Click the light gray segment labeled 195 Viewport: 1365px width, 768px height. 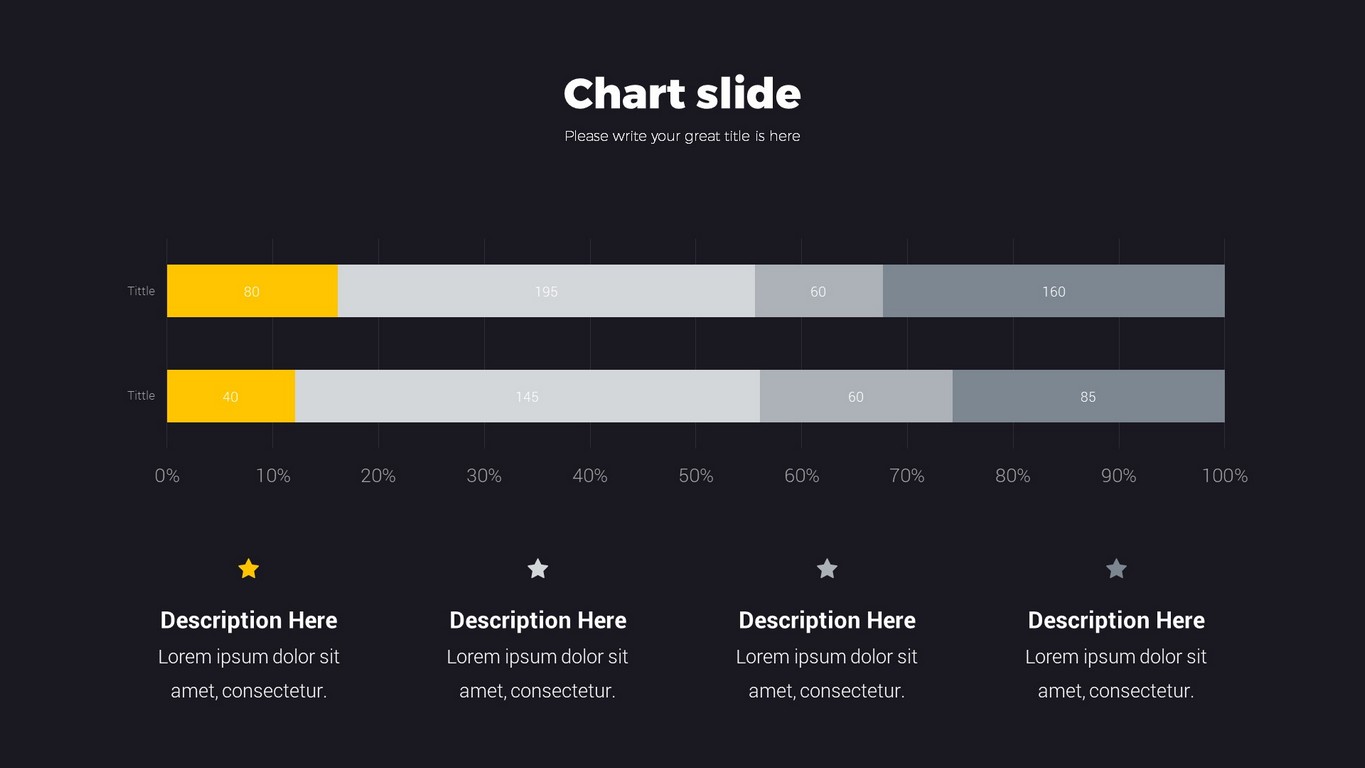tap(546, 291)
